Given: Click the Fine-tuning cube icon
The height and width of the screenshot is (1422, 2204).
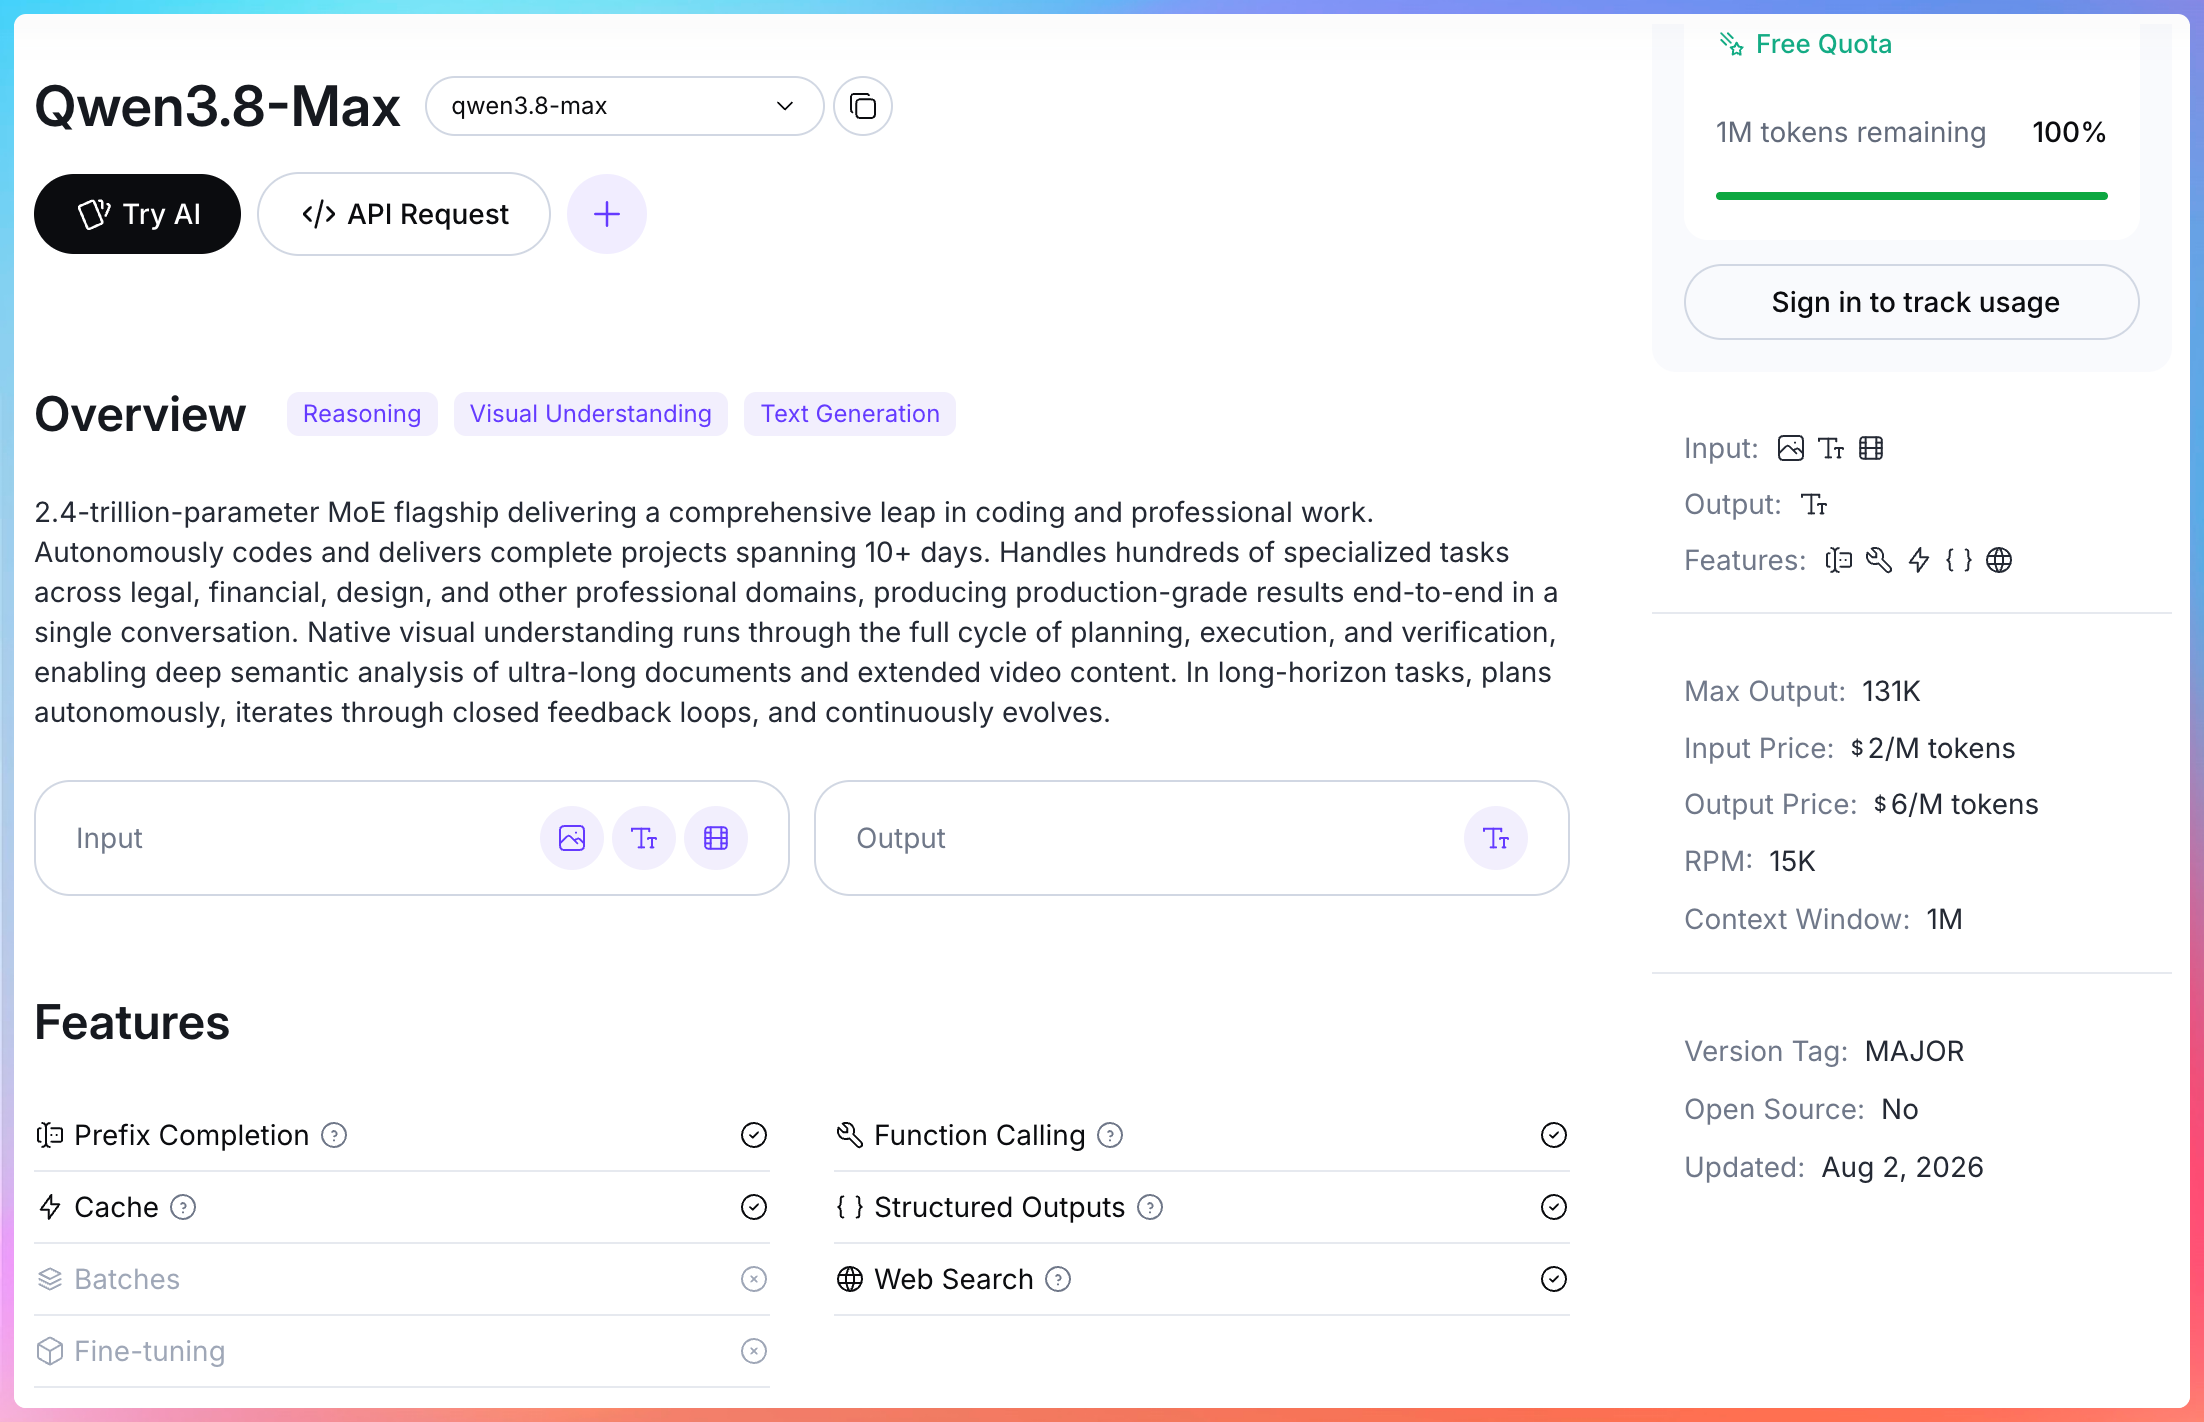Looking at the screenshot, I should (50, 1351).
